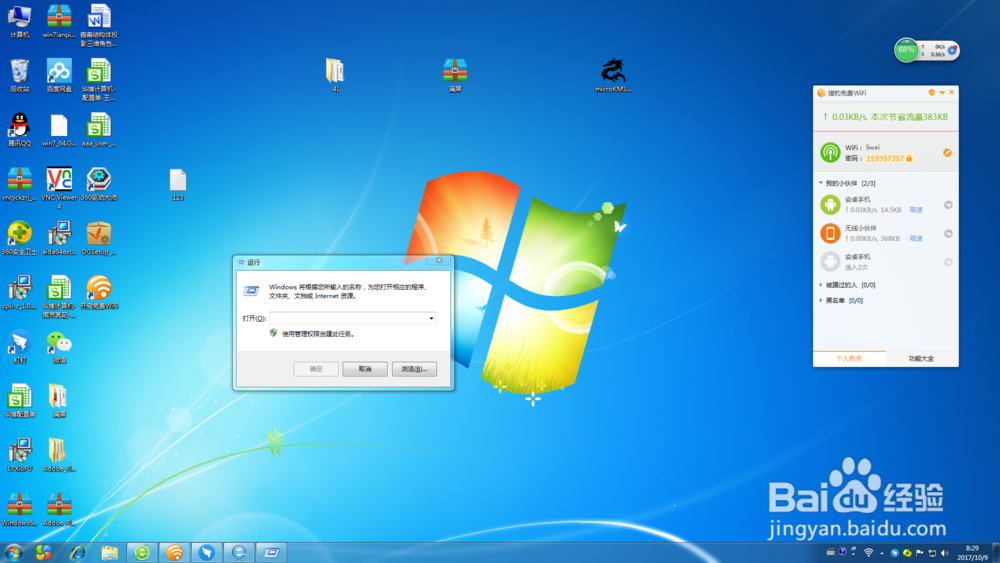The height and width of the screenshot is (563, 1000).
Task: Launch VNC Viewer 4 shortcut
Action: [59, 188]
